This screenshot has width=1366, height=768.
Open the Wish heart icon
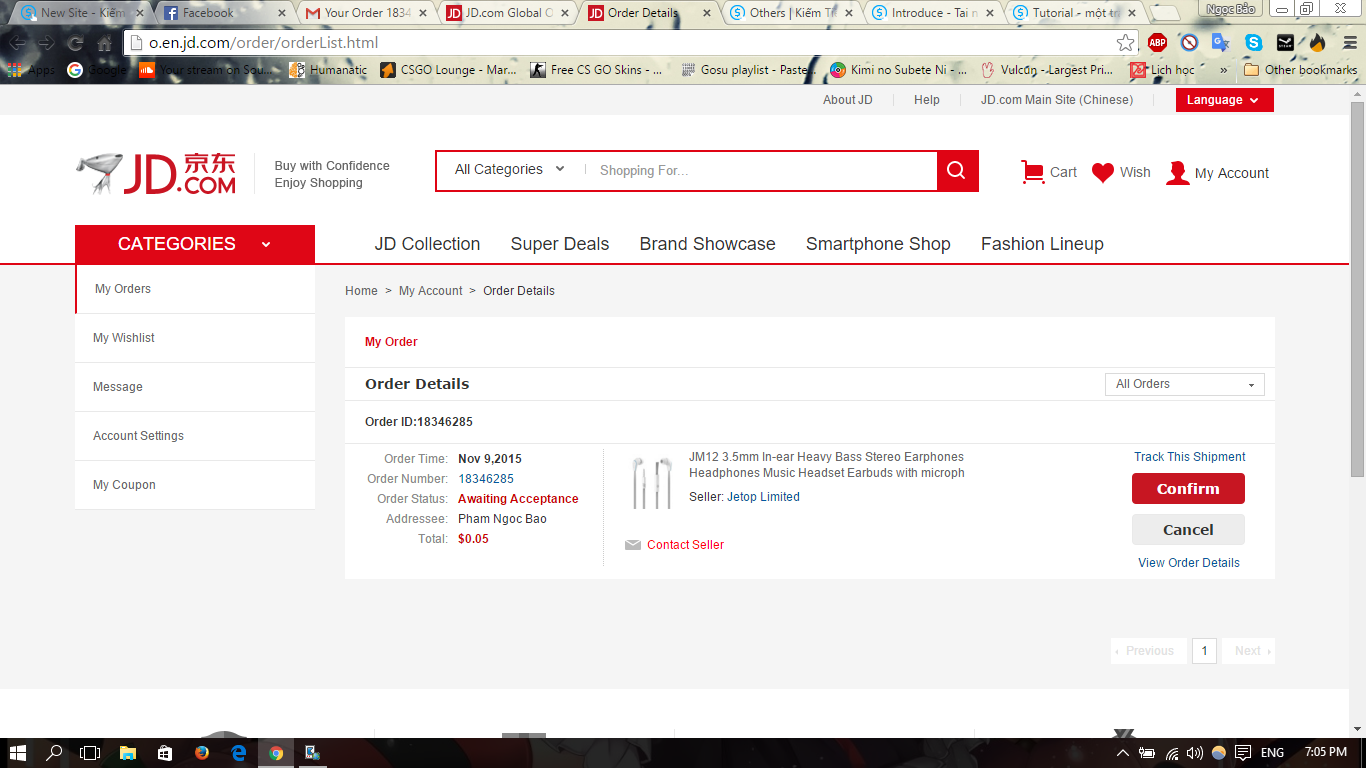click(x=1103, y=172)
